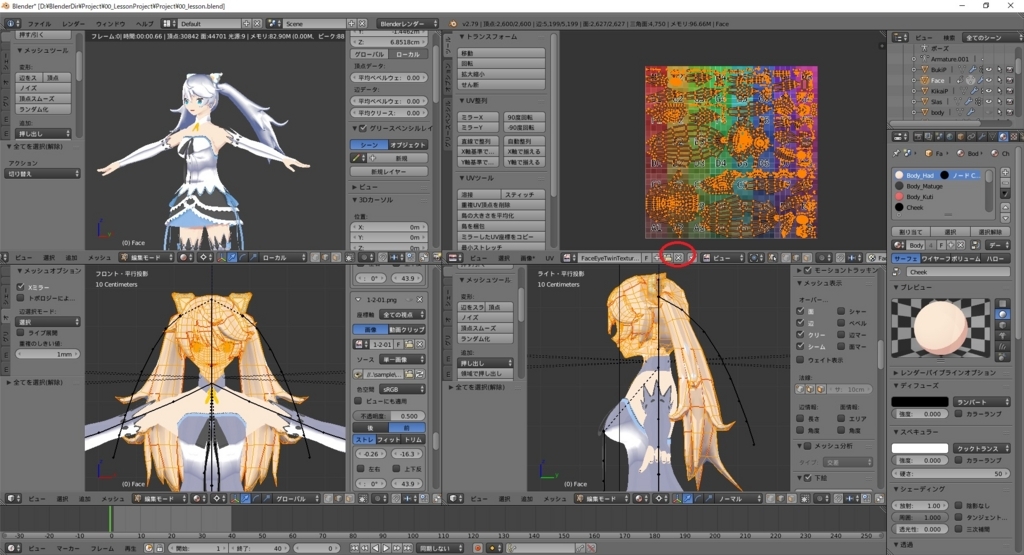
Task: Open the 画像* menu in UV editor header
Action: (528, 259)
